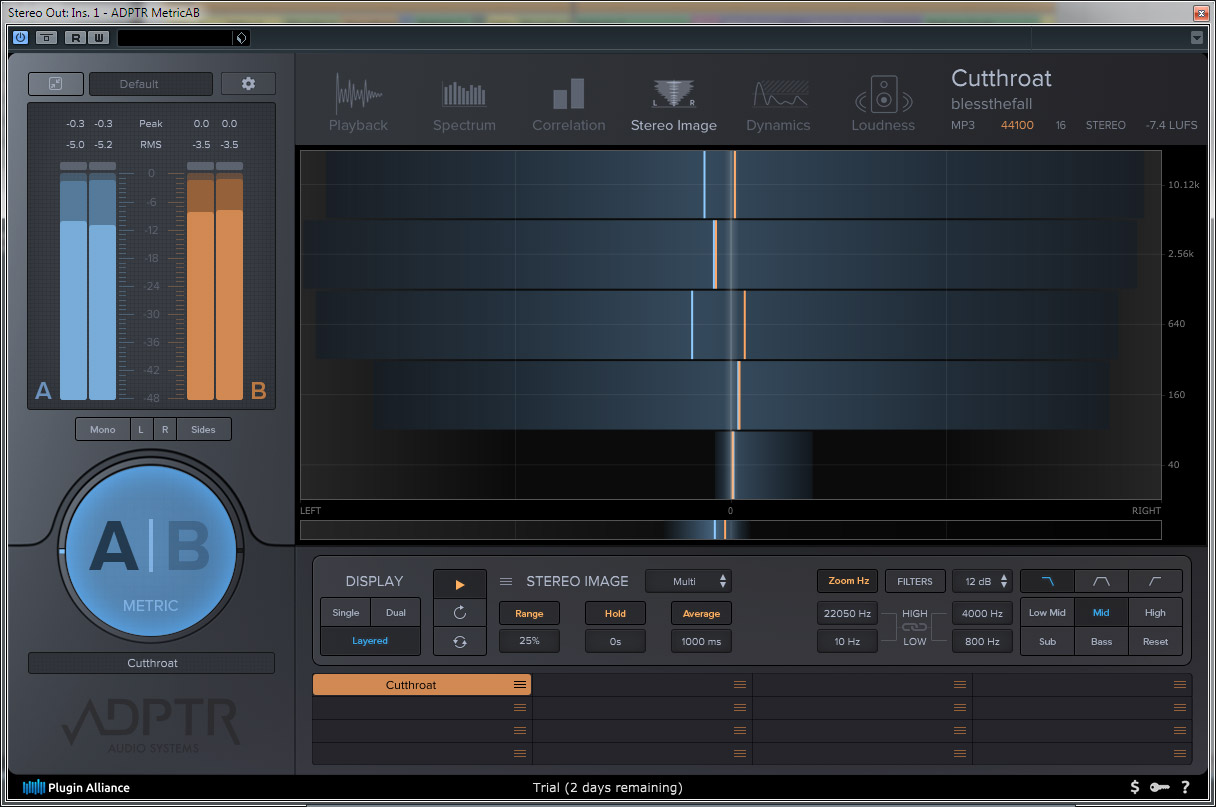
Task: Click the sync loop arrows icon
Action: pos(460,642)
